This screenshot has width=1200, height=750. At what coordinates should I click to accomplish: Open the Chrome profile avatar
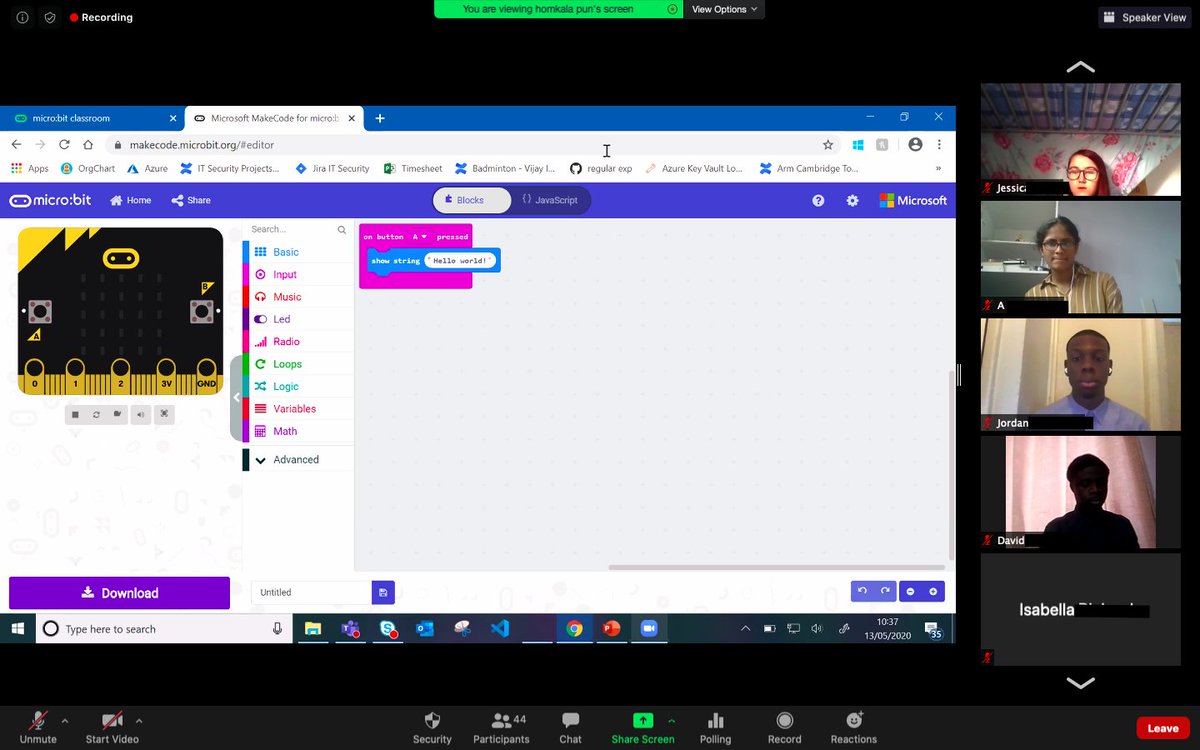(915, 145)
